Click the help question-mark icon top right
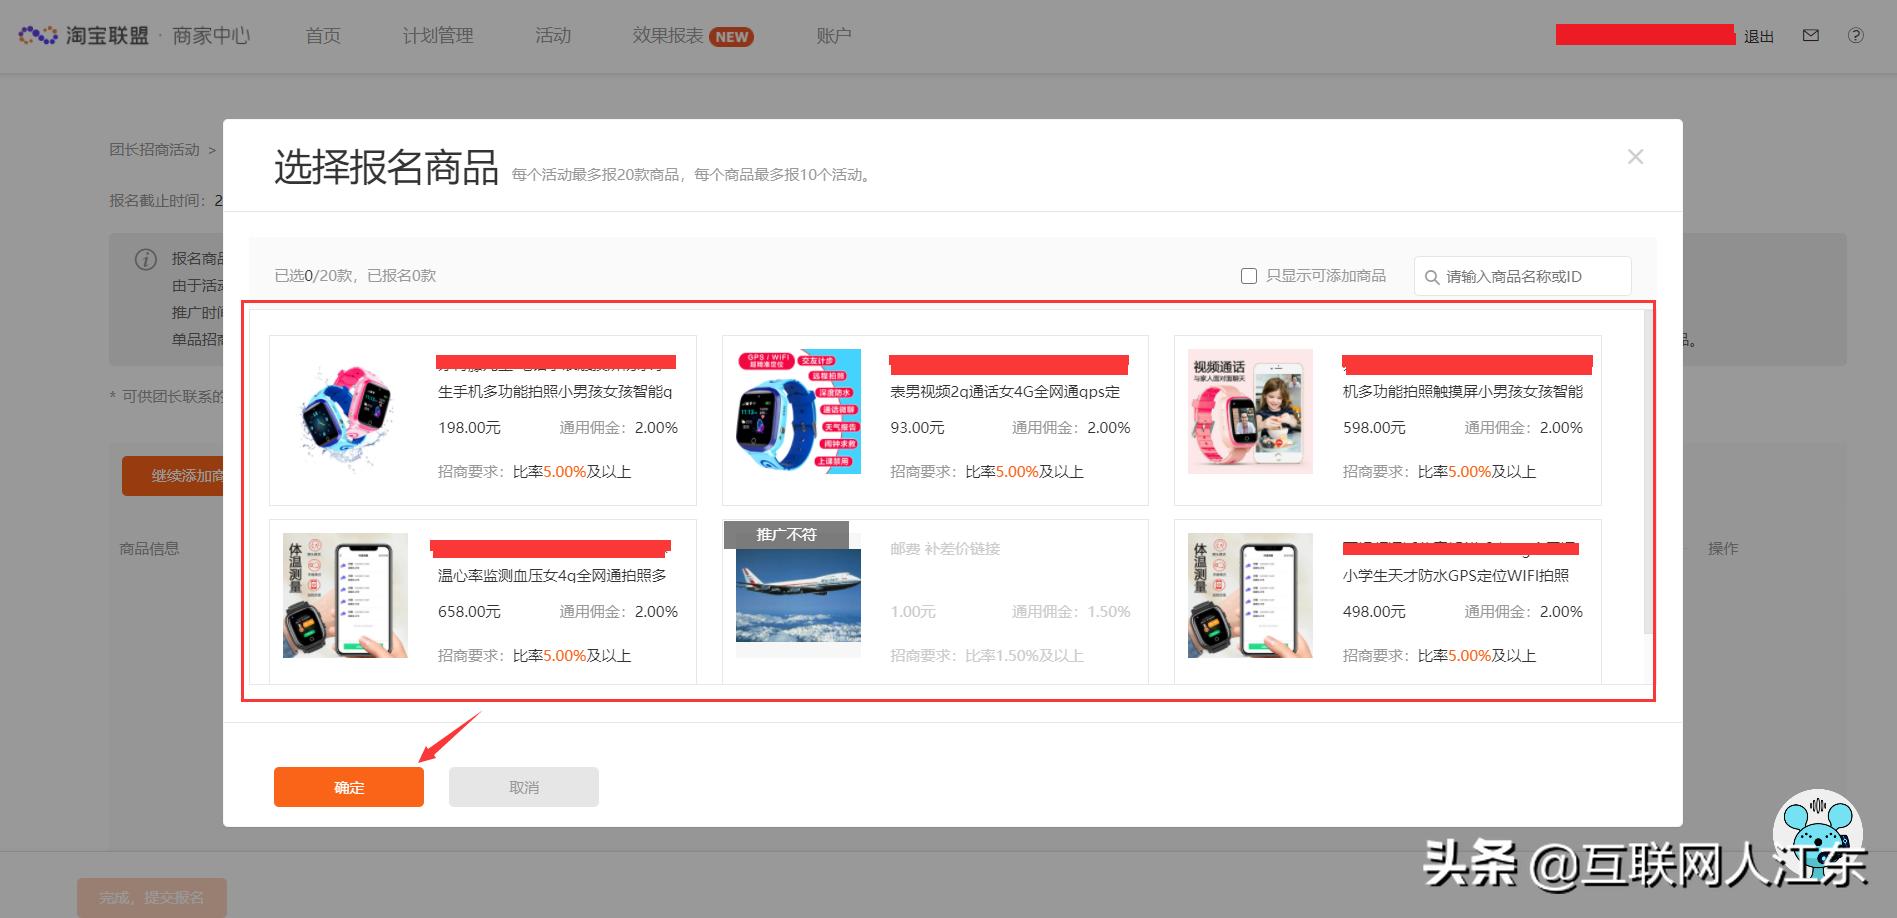This screenshot has height=918, width=1897. click(x=1857, y=35)
